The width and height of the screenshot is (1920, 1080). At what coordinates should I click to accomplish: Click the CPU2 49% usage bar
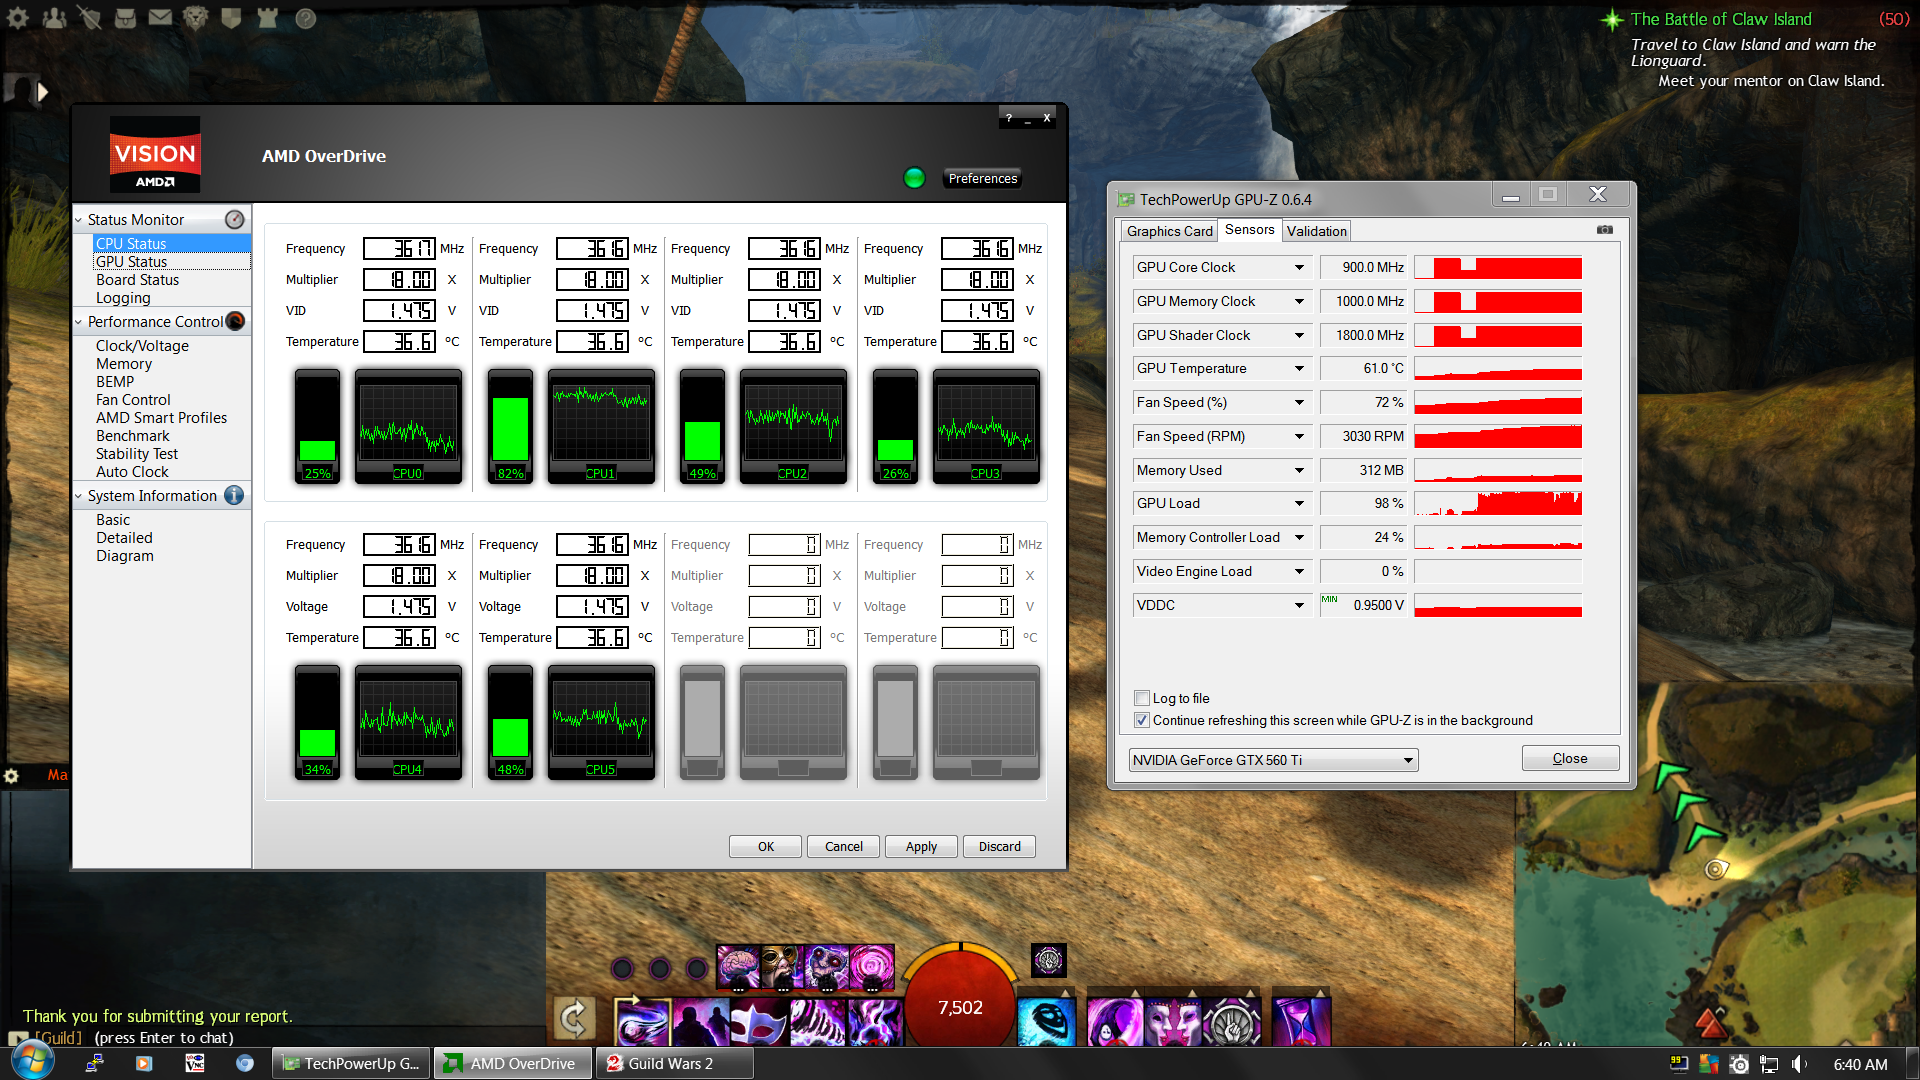pyautogui.click(x=702, y=426)
